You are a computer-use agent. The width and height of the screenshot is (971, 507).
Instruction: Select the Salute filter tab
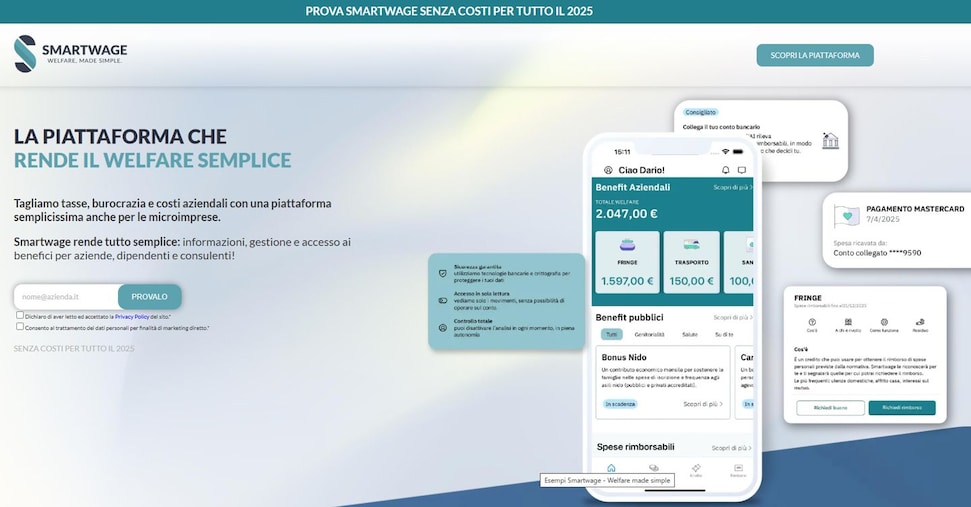tap(690, 334)
